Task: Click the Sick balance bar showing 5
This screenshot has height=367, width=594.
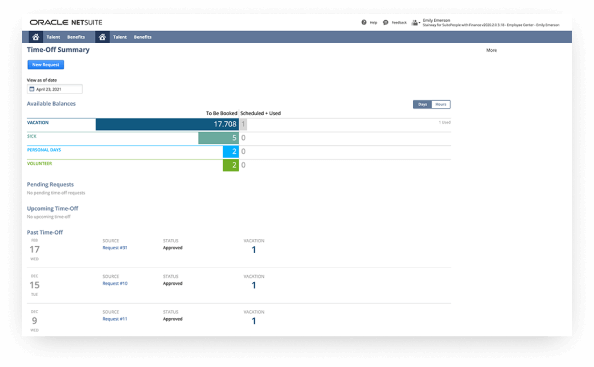Action: click(x=218, y=138)
